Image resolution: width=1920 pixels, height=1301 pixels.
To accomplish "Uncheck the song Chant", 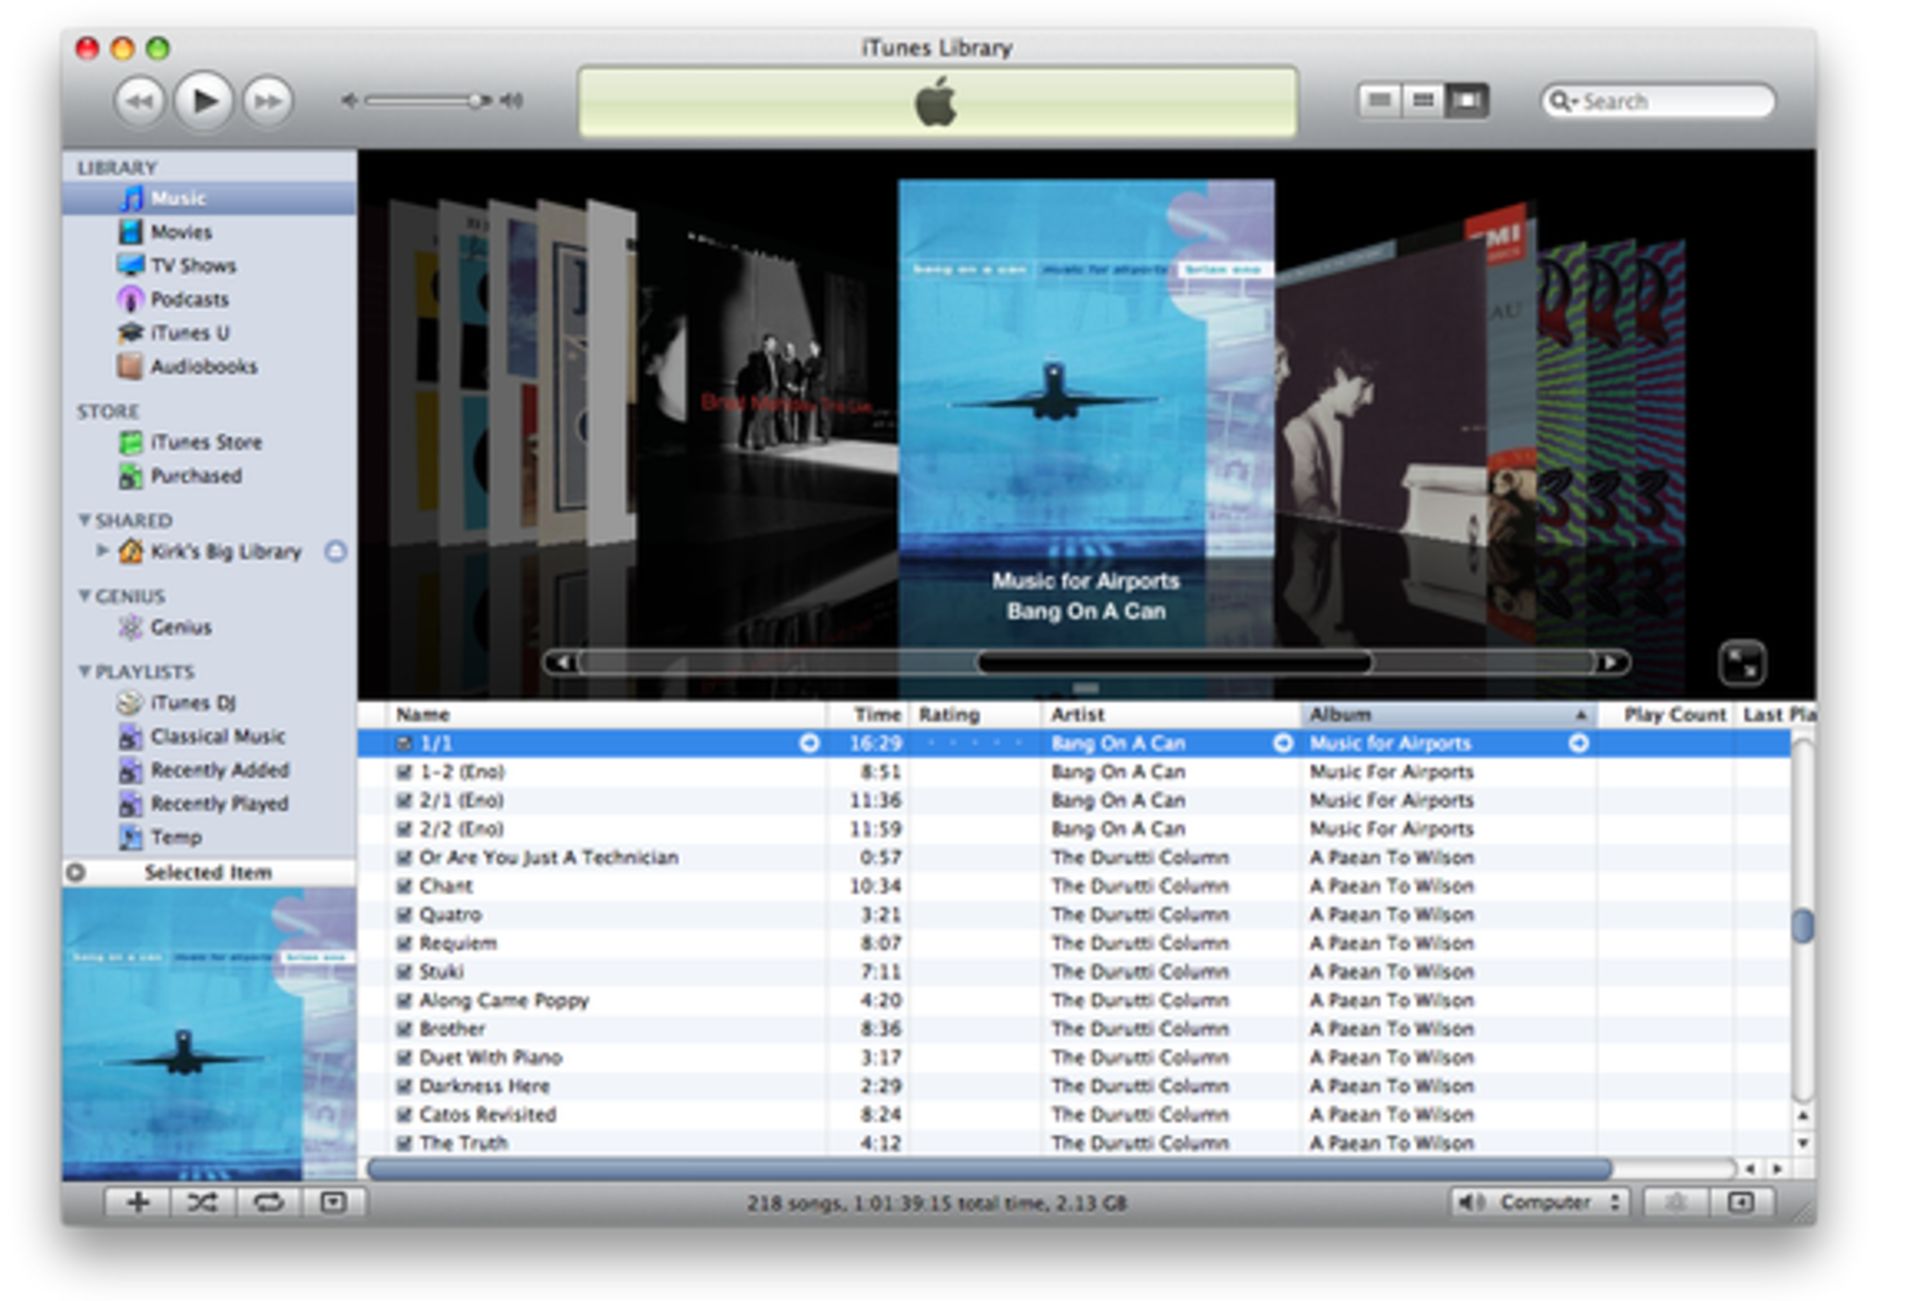I will (402, 885).
